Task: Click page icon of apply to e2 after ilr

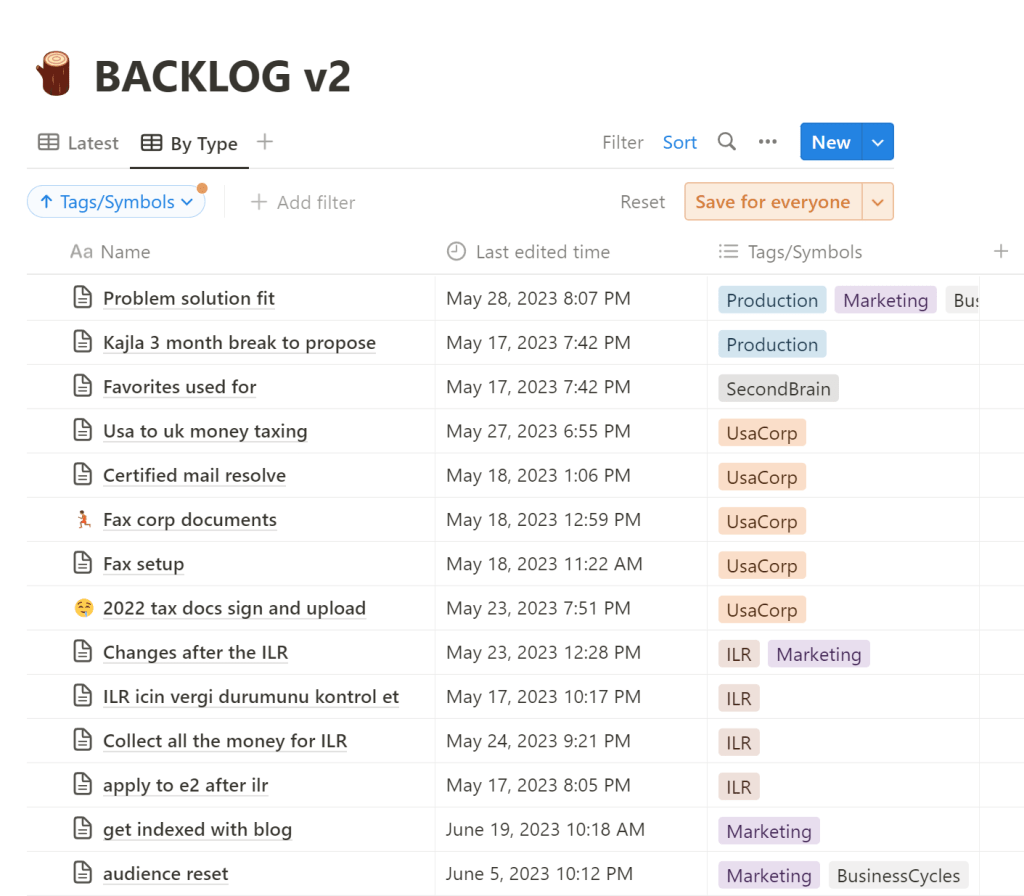Action: [x=82, y=785]
